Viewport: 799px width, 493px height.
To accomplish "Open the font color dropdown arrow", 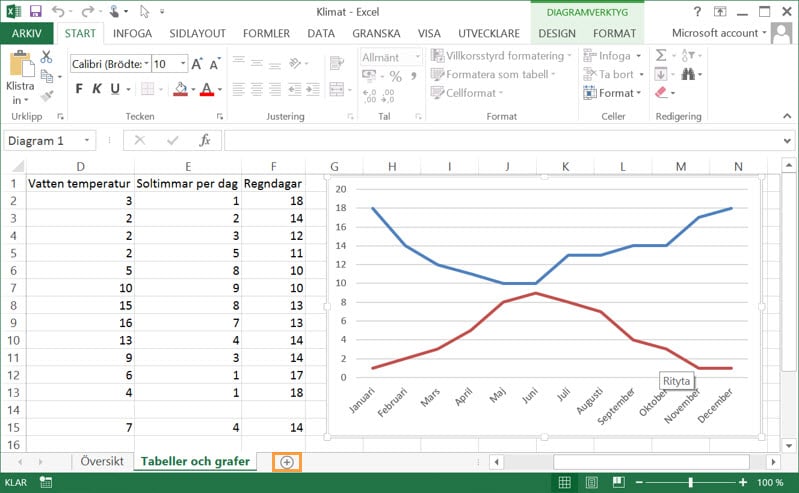I will 220,90.
